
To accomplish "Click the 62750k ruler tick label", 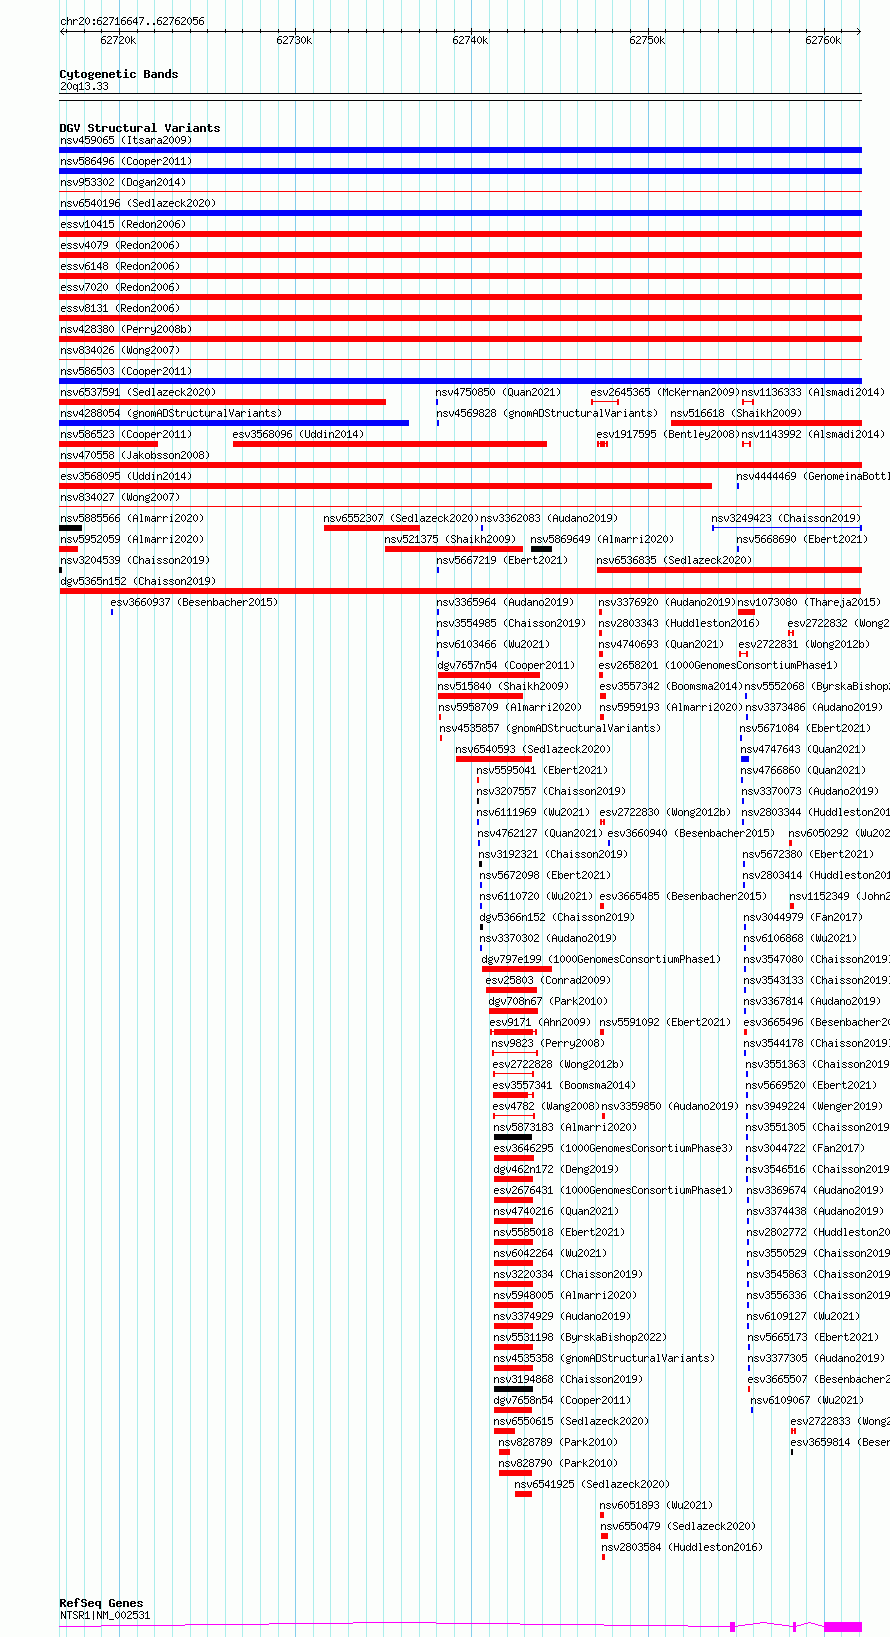I will click(x=647, y=40).
